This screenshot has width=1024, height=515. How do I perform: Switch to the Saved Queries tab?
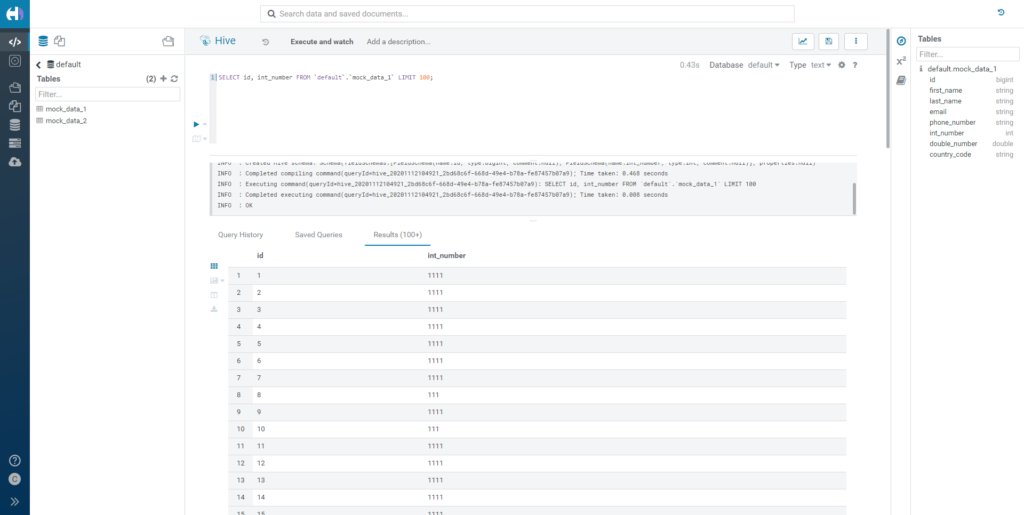[x=318, y=234]
